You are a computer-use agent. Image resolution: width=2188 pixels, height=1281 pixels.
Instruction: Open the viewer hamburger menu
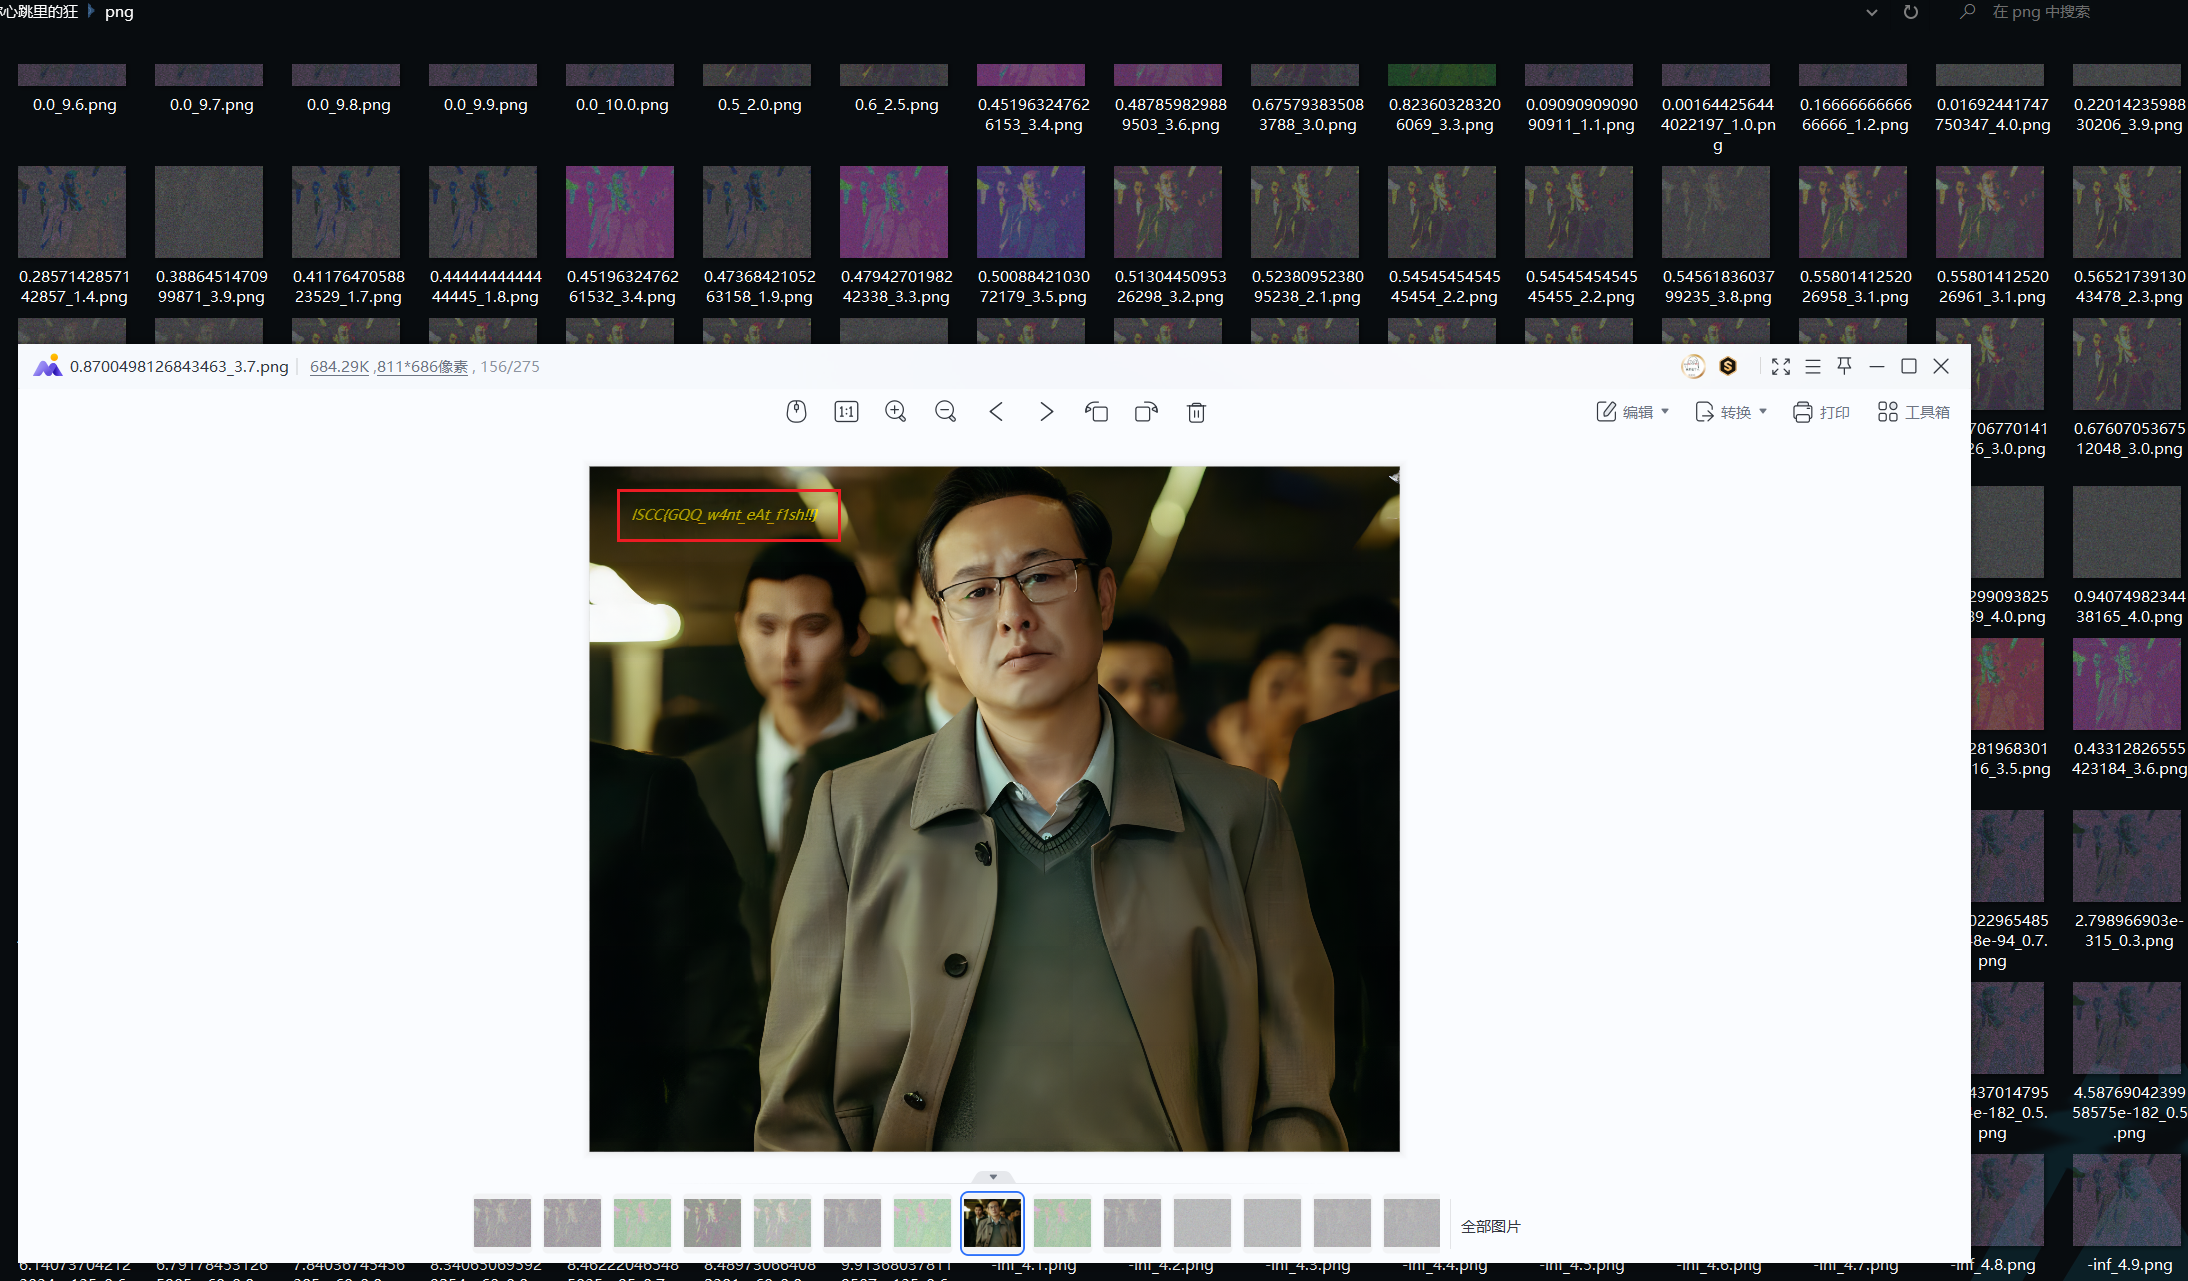1813,367
